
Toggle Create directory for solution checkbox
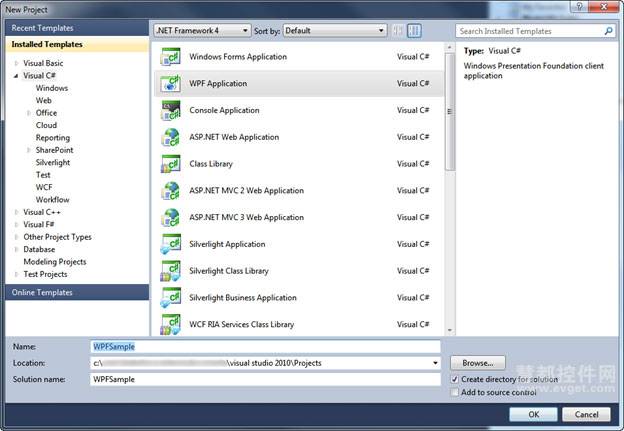[x=454, y=379]
